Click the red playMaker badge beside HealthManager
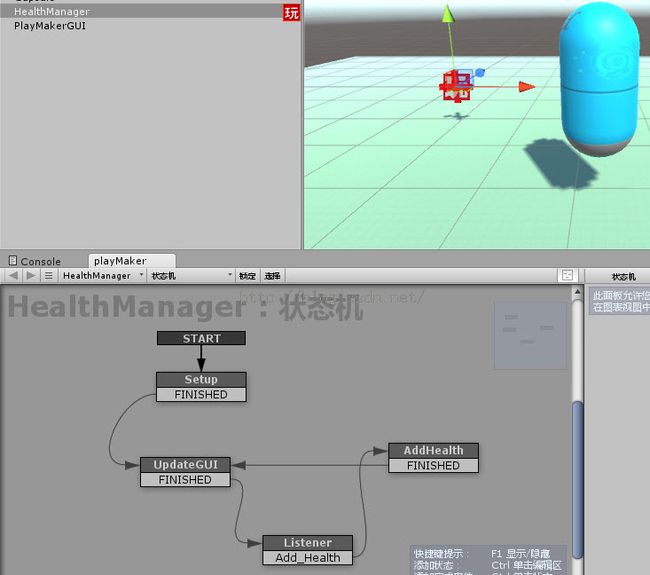Image resolution: width=650 pixels, height=575 pixels. click(291, 13)
